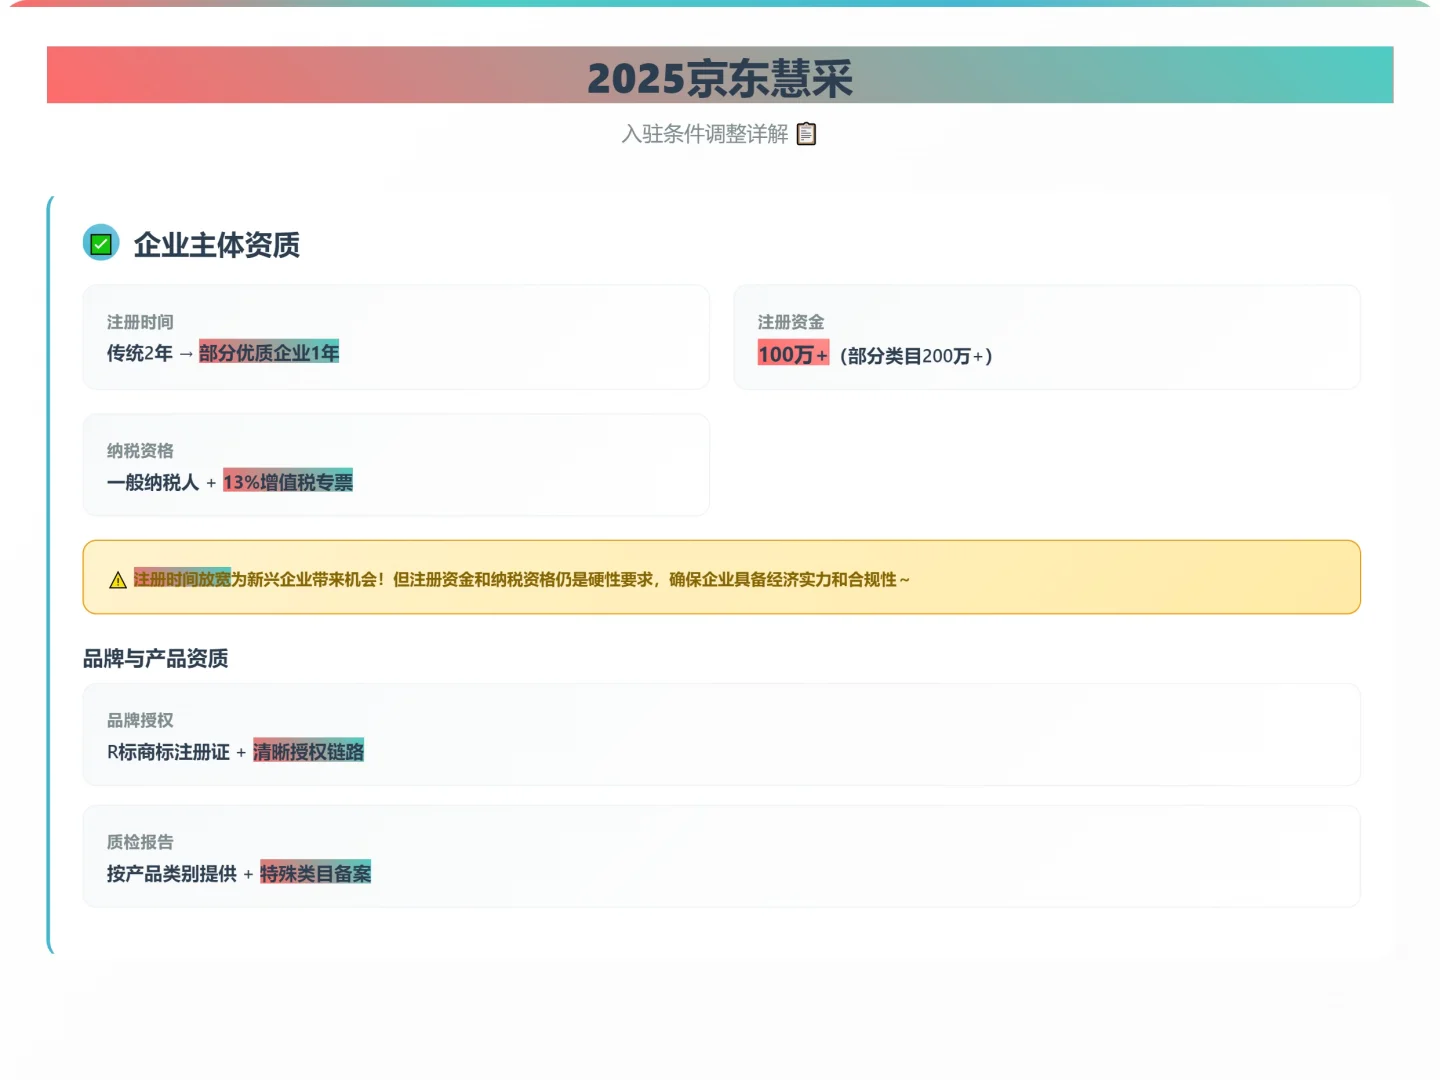Click highlighted text 部分优质企业1年
This screenshot has width=1440, height=1080.
pyautogui.click(x=269, y=352)
